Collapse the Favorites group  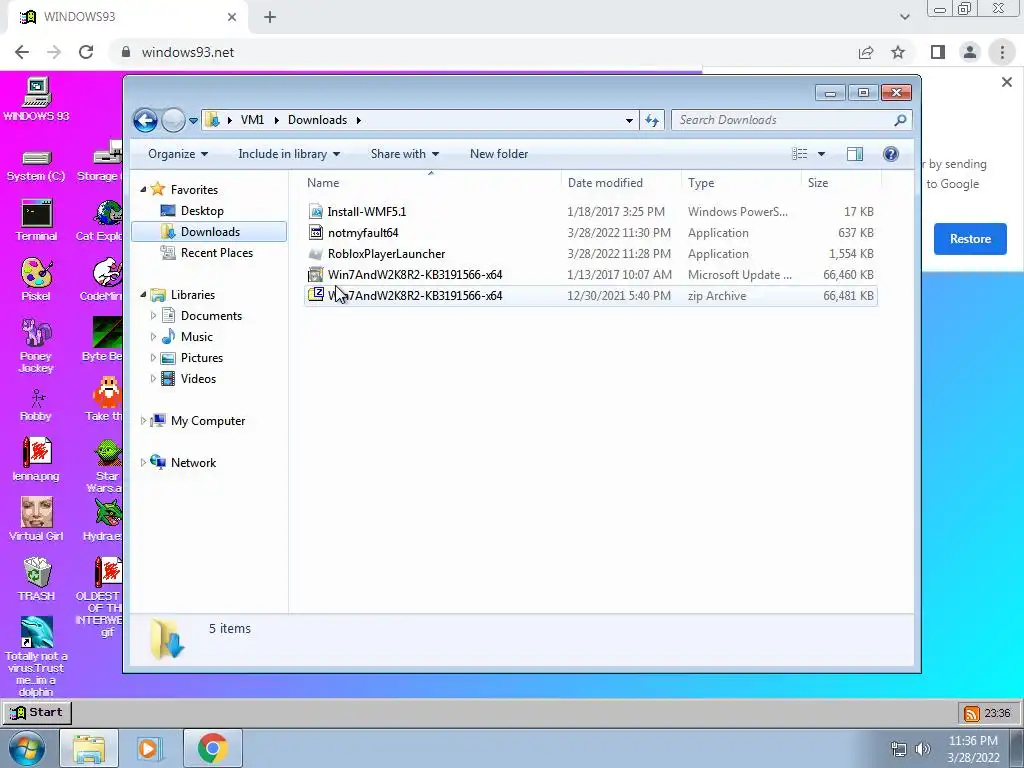tap(143, 189)
